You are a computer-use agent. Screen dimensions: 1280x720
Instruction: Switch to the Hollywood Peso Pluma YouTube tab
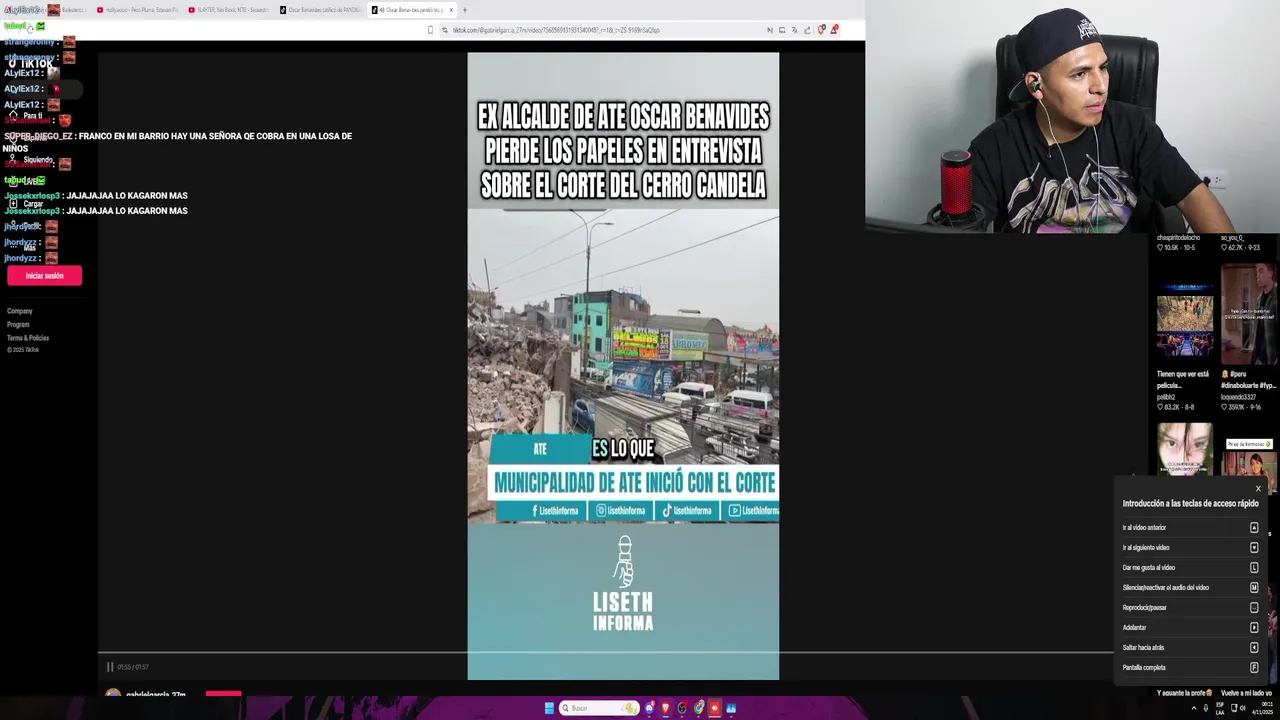137,10
